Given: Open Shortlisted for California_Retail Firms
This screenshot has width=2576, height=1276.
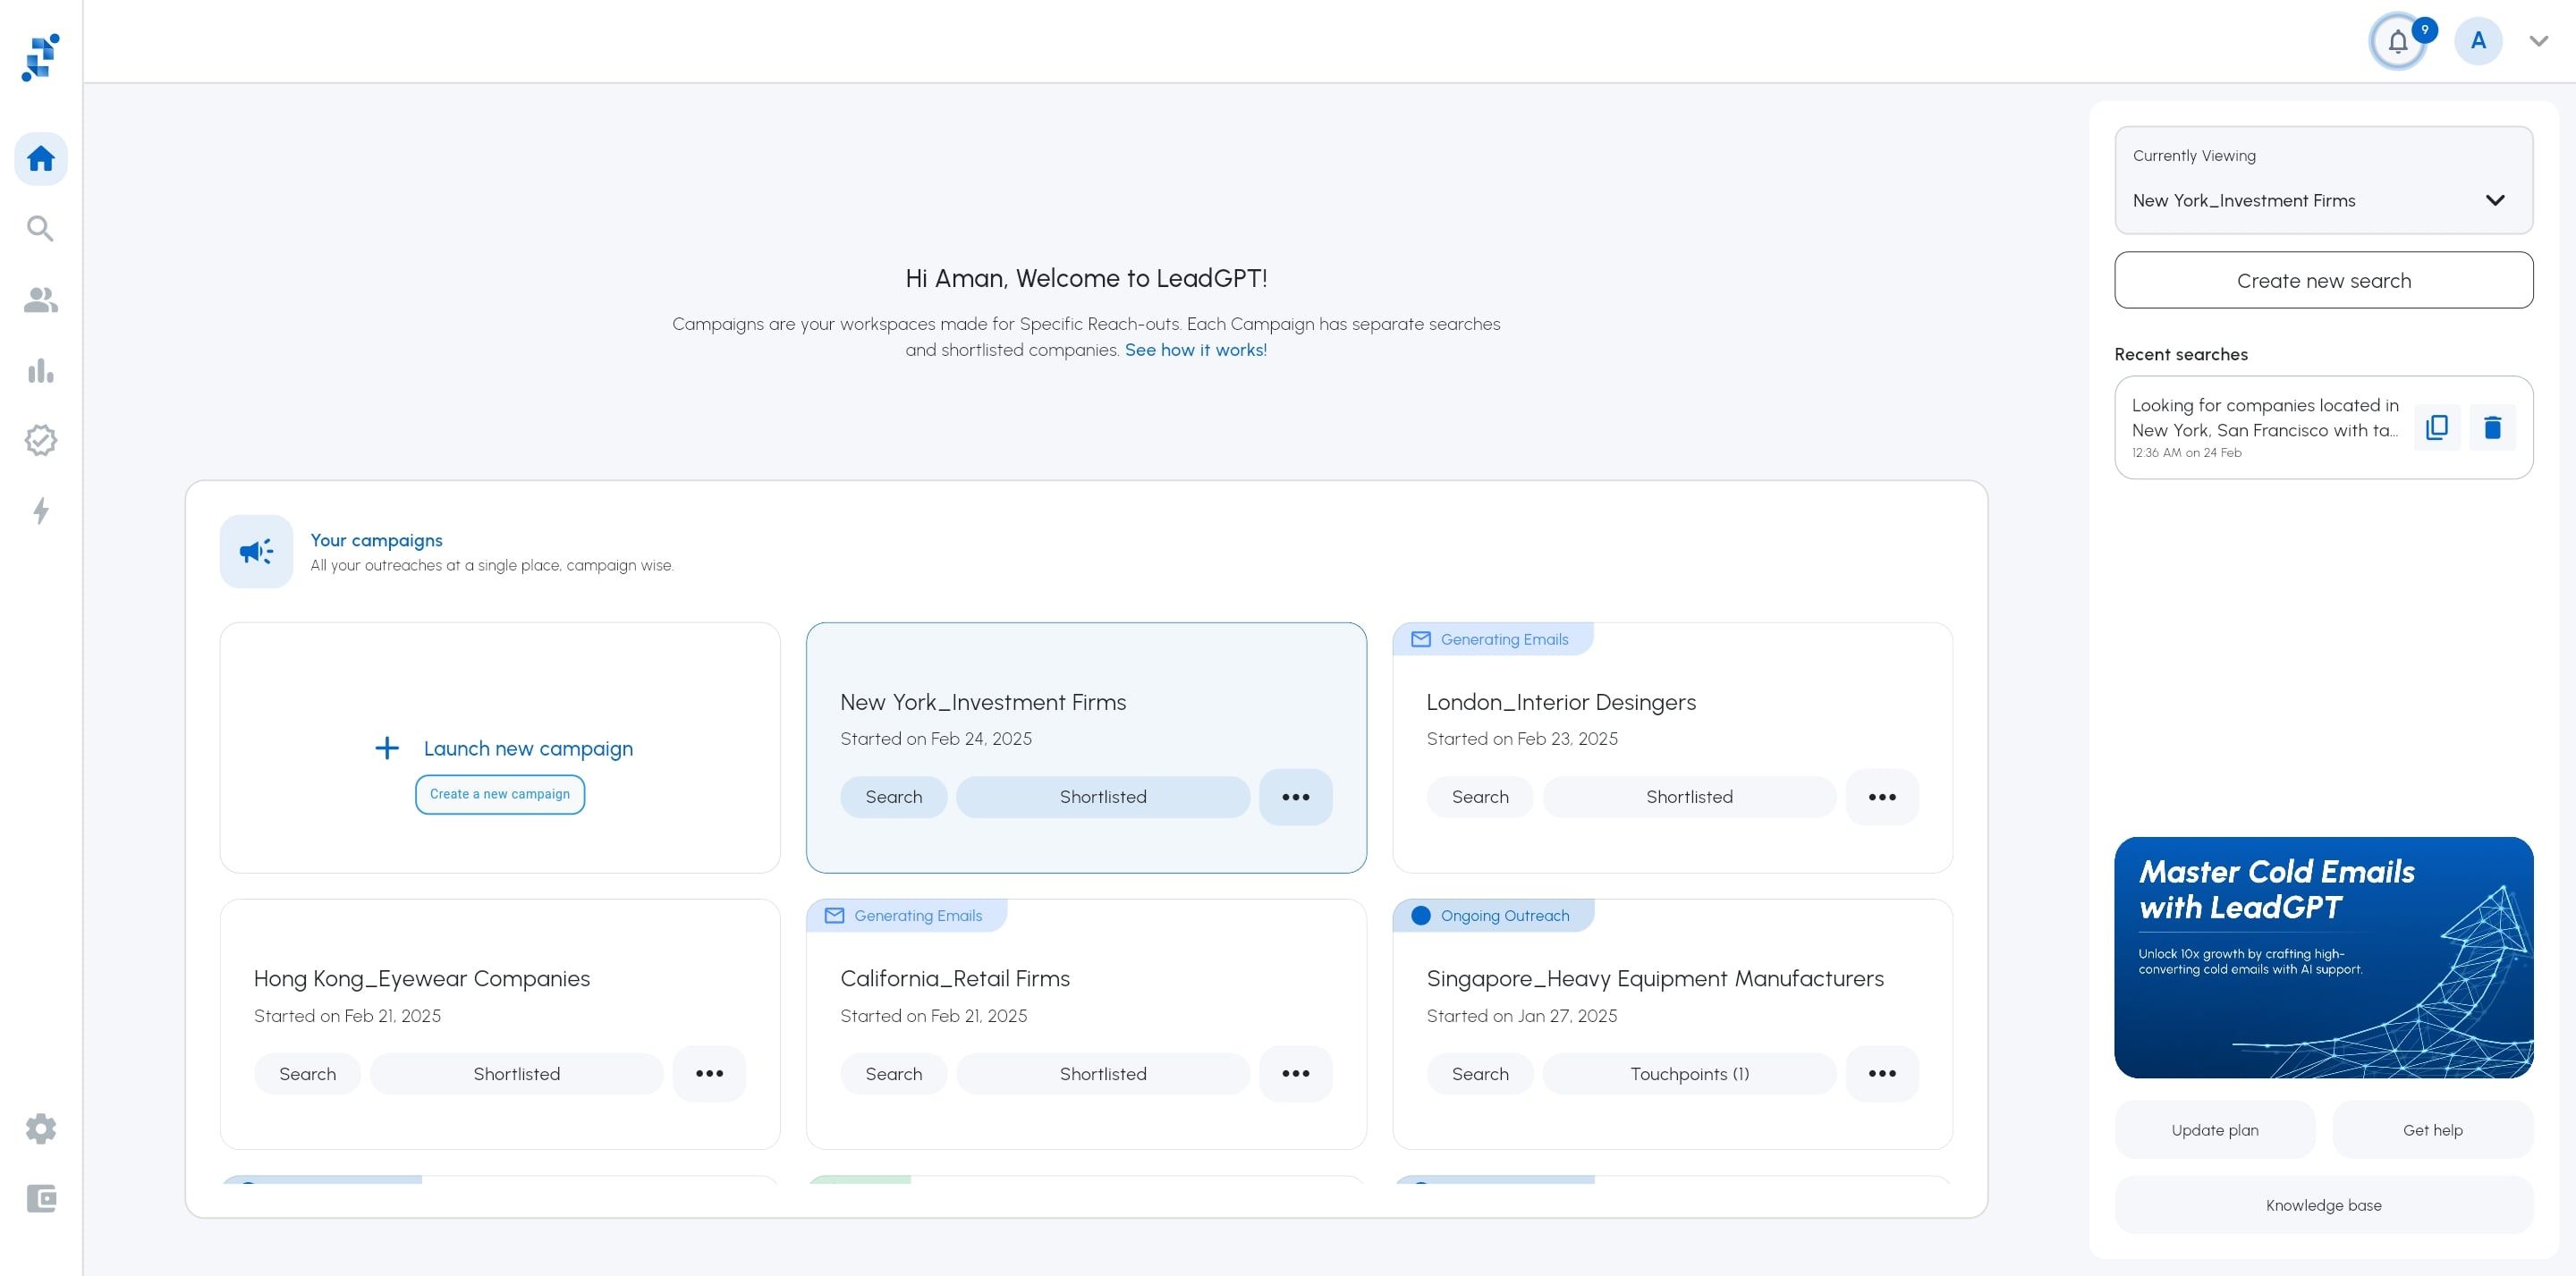Looking at the screenshot, I should (x=1103, y=1073).
